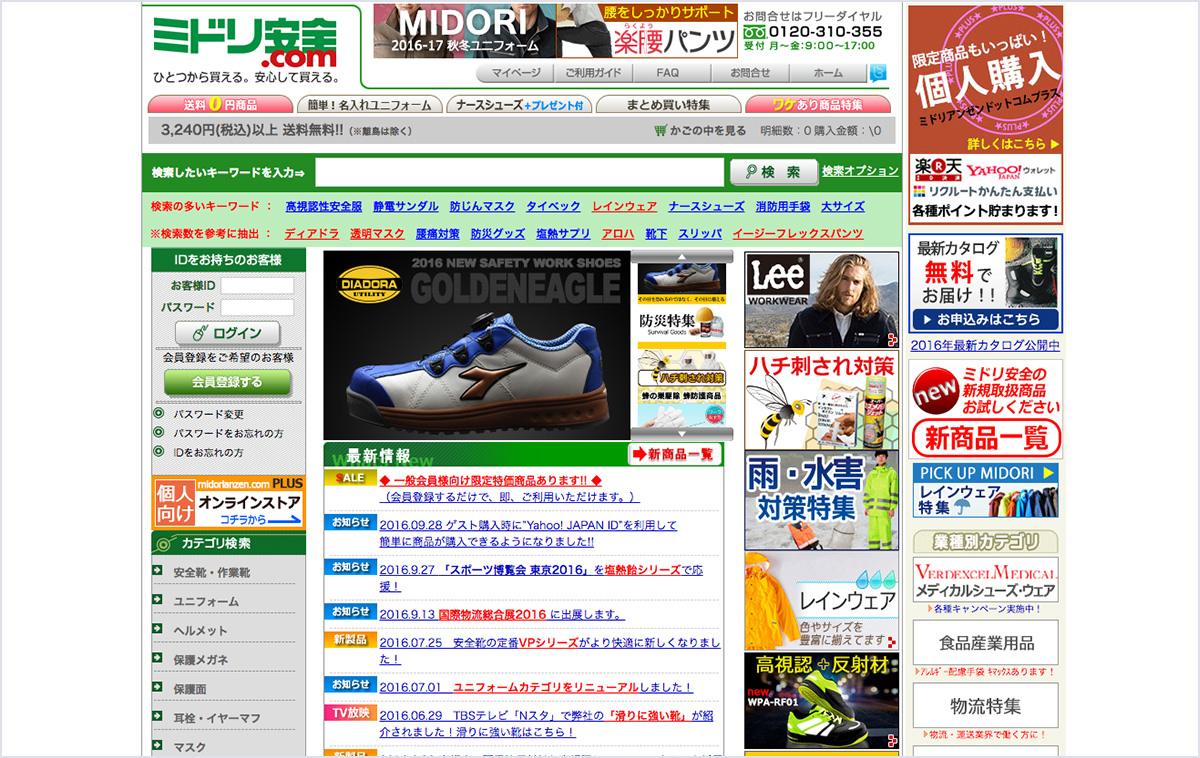Click the keyword search input field

520,172
